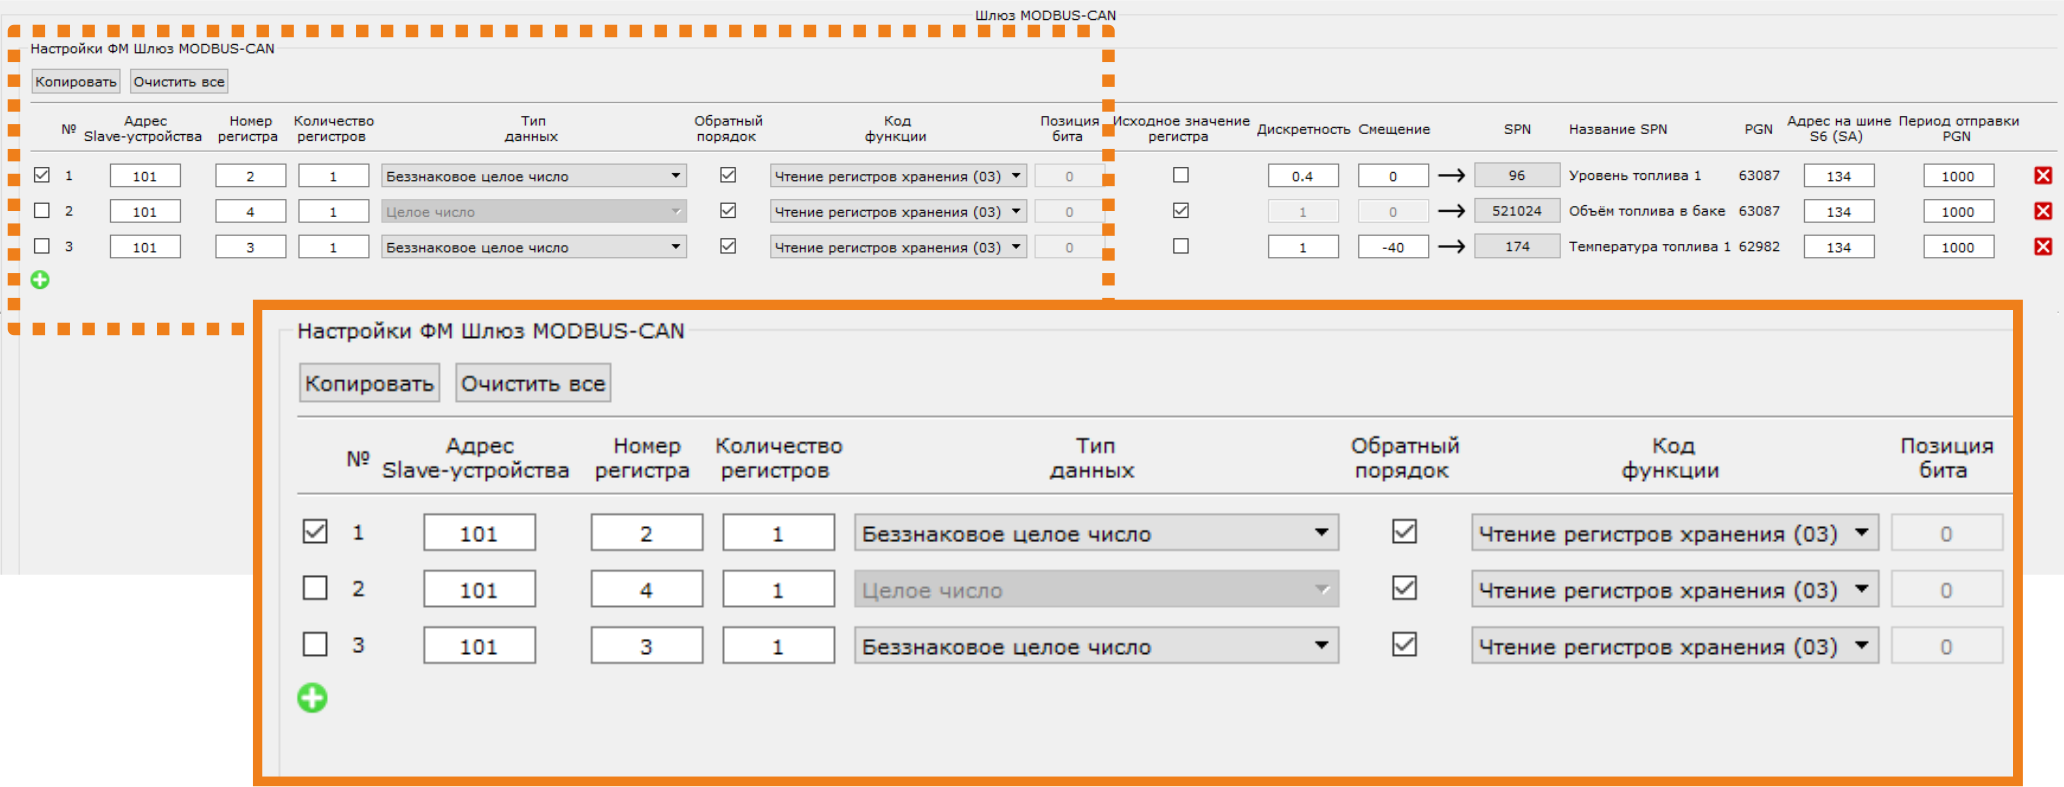The width and height of the screenshot is (2064, 787).
Task: Click the arrow icon before SPN value 174
Action: (x=1450, y=247)
